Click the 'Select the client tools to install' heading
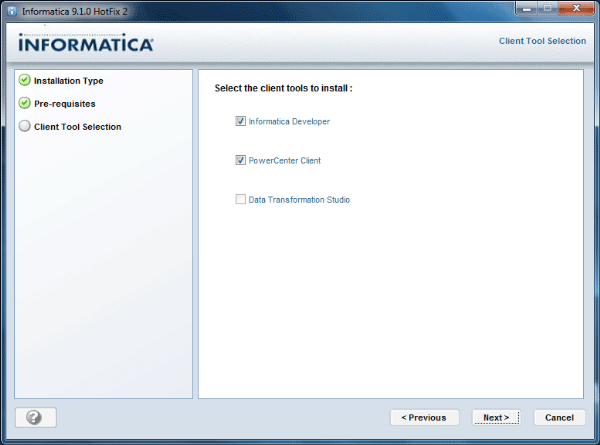 pos(284,88)
